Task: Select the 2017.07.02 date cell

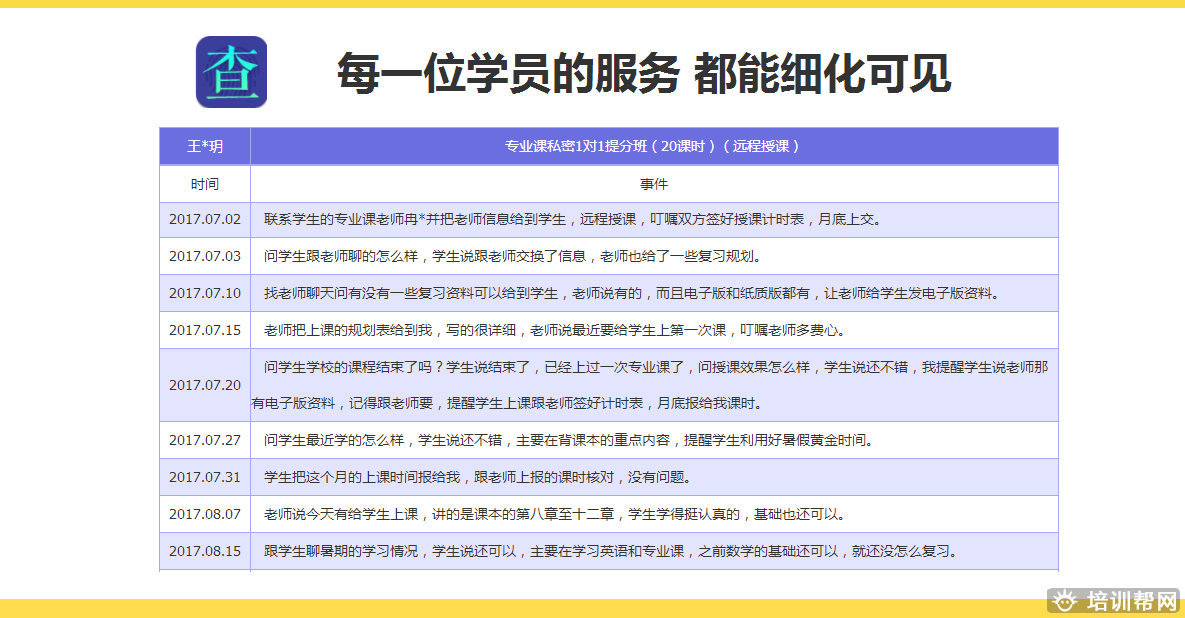Action: pyautogui.click(x=205, y=219)
